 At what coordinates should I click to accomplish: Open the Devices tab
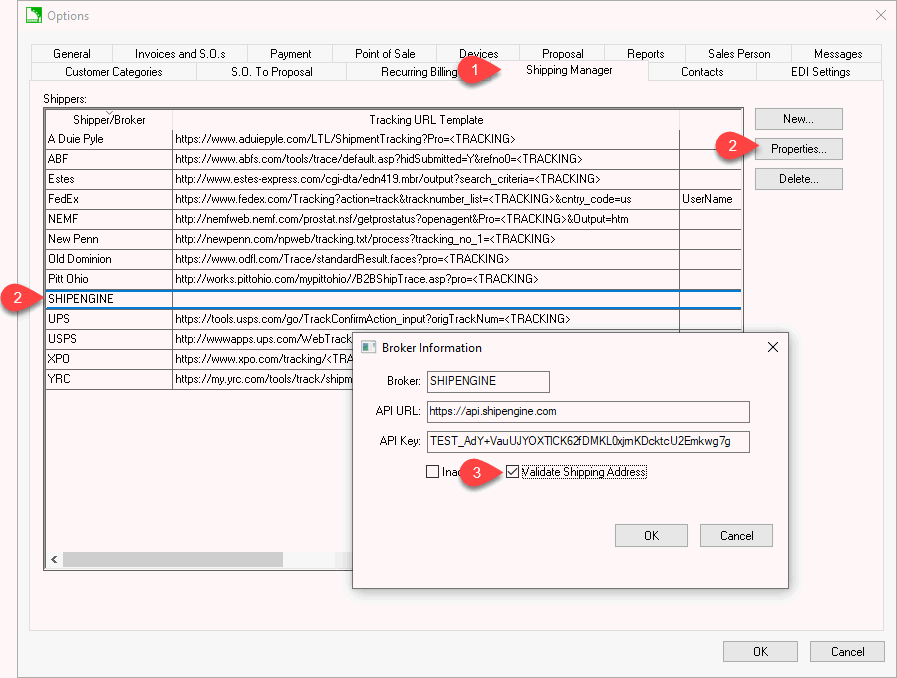point(478,53)
